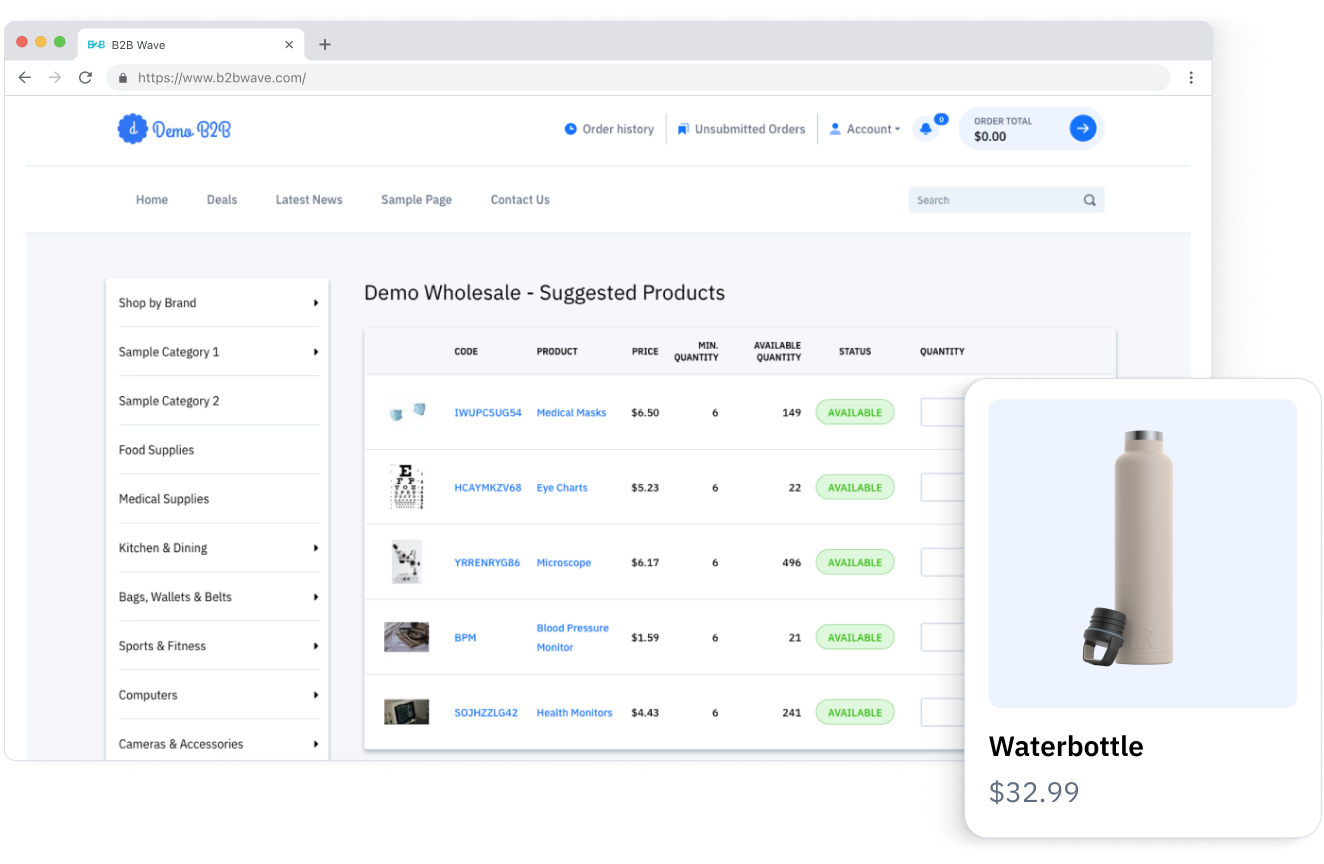Viewport: 1324px width, 864px height.
Task: Select Medical Supplies in the sidebar
Action: point(164,499)
